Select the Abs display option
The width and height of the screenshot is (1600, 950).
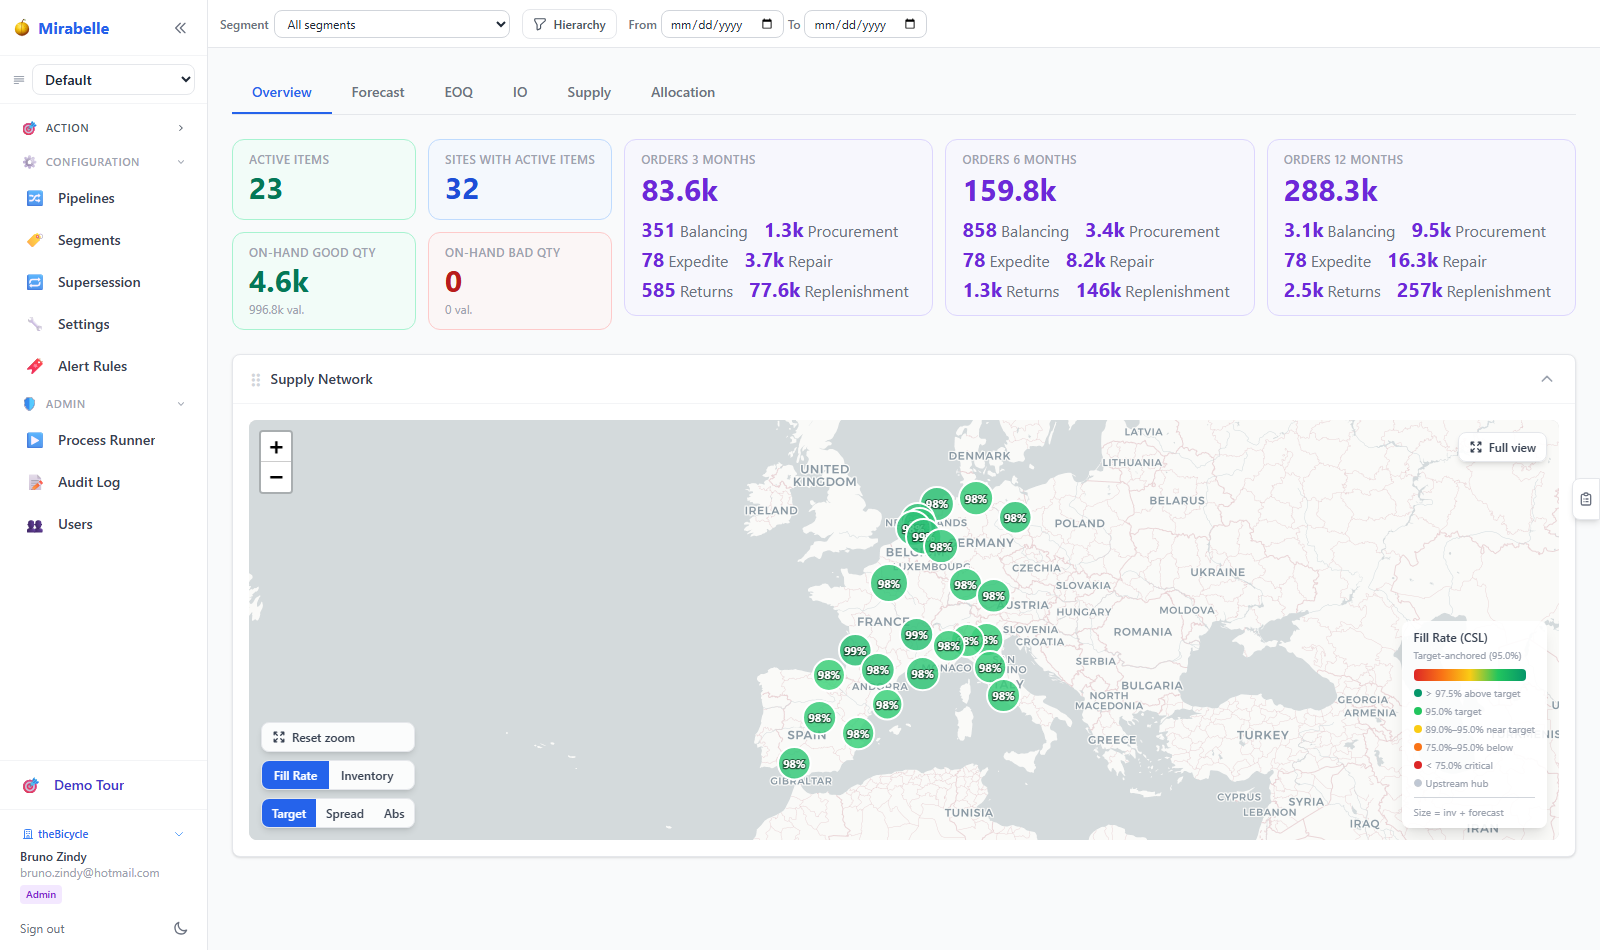[x=395, y=814]
